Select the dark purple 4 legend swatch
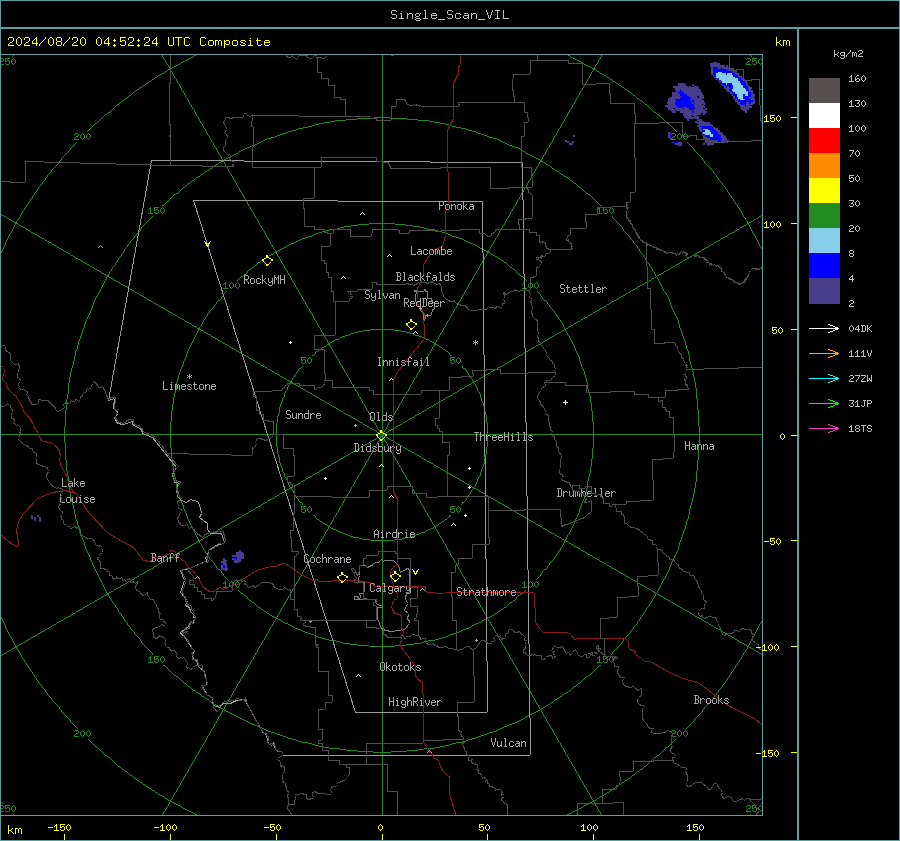Viewport: 900px width, 841px height. click(x=824, y=290)
